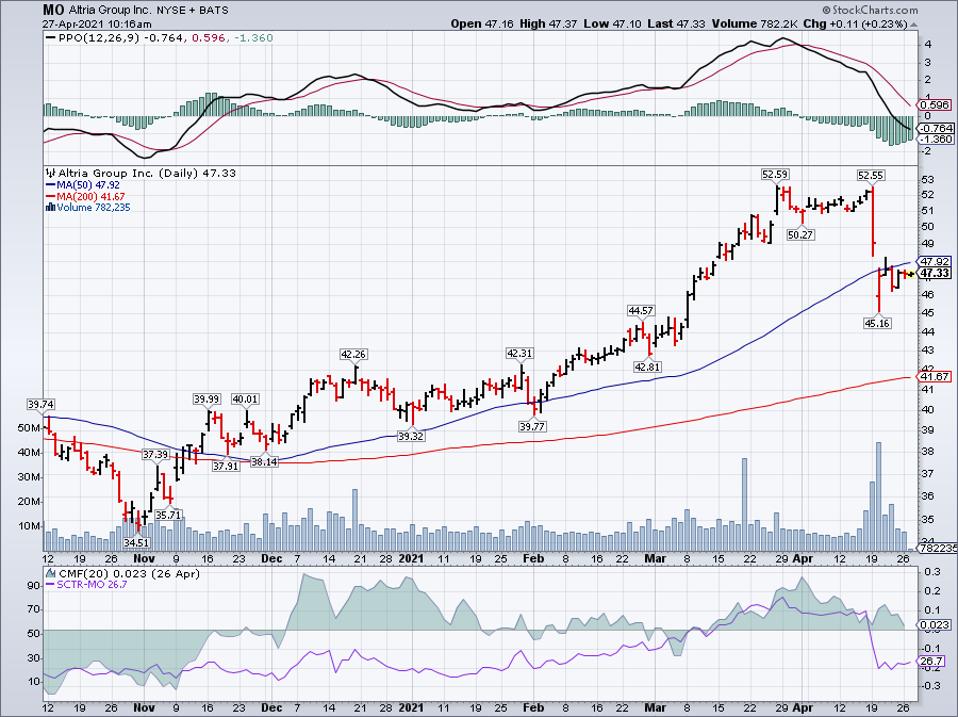958x717 pixels.
Task: Click the -0.764 PPO axis tag
Action: pyautogui.click(x=935, y=128)
